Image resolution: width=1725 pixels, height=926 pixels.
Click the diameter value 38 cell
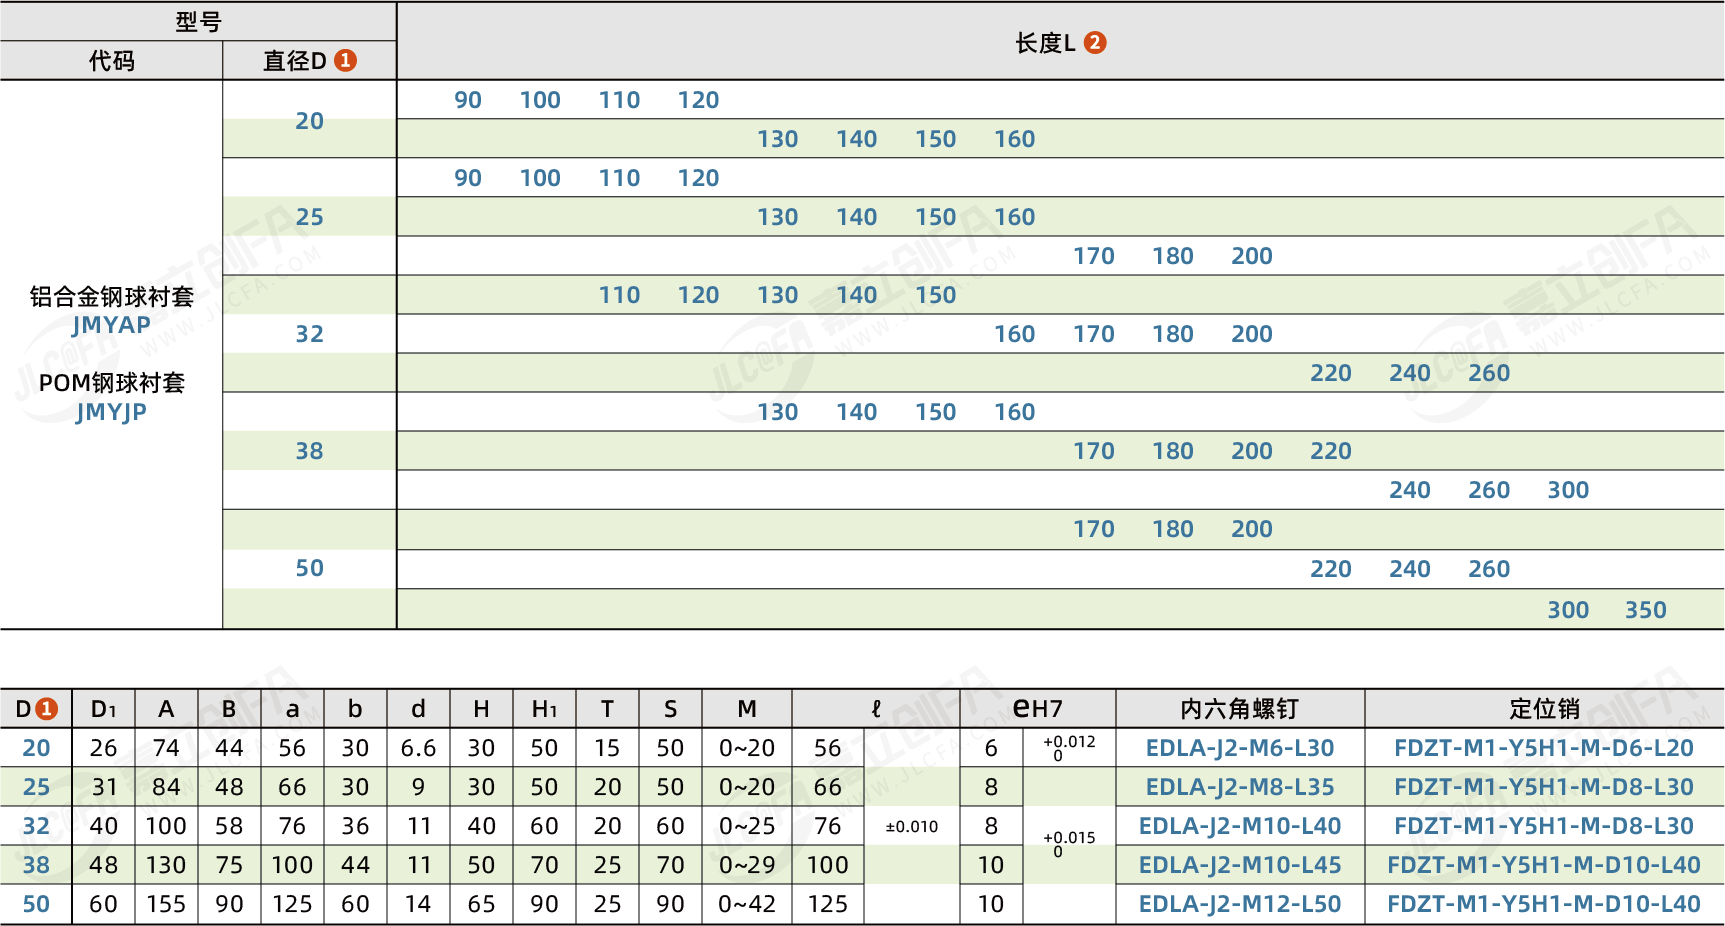(x=310, y=450)
